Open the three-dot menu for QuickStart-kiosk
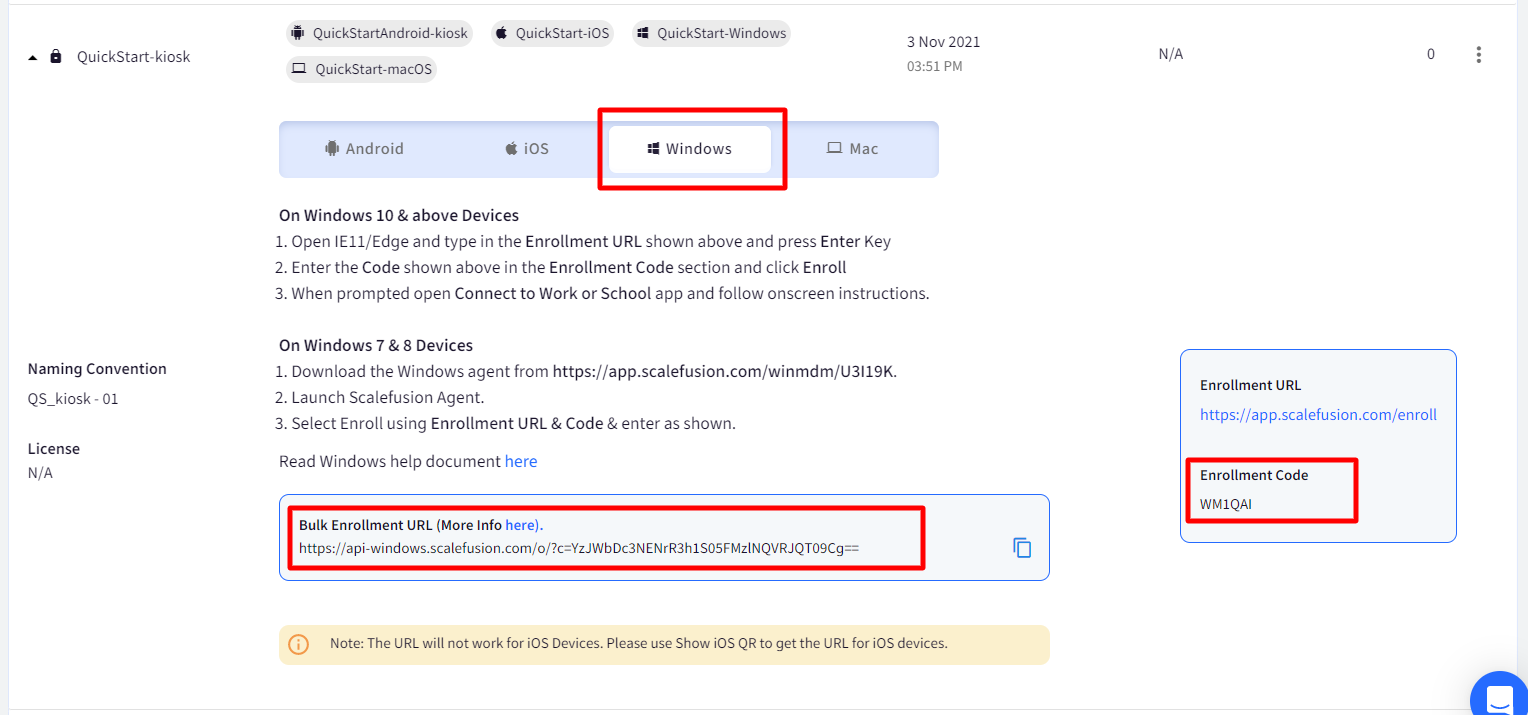 (x=1479, y=55)
